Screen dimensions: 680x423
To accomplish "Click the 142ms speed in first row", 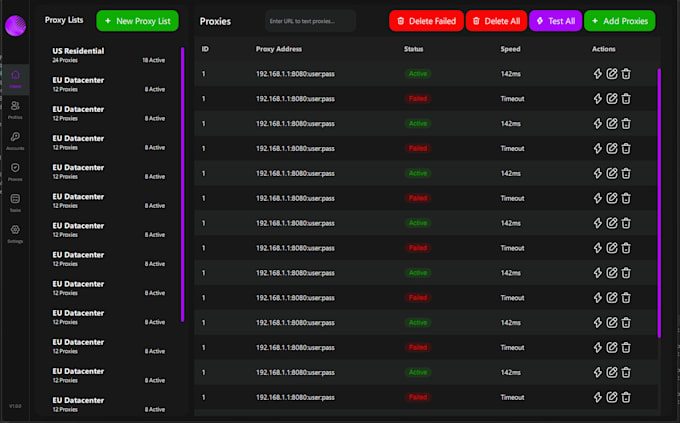I will [510, 74].
